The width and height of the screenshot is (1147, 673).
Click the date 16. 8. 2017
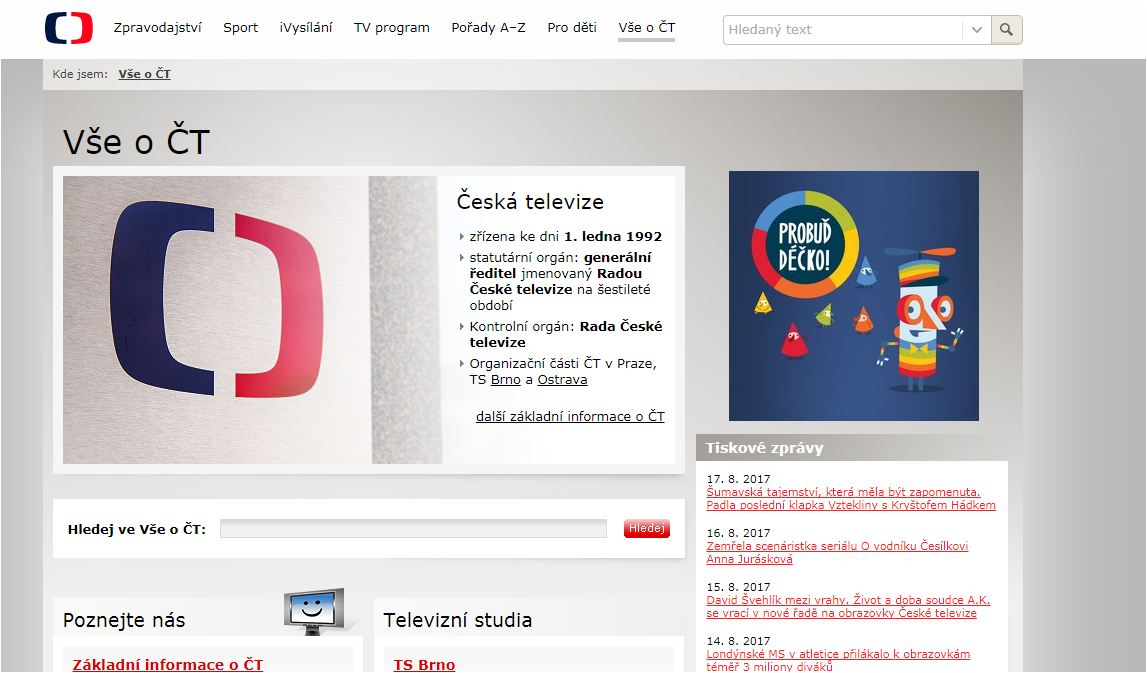pos(738,533)
